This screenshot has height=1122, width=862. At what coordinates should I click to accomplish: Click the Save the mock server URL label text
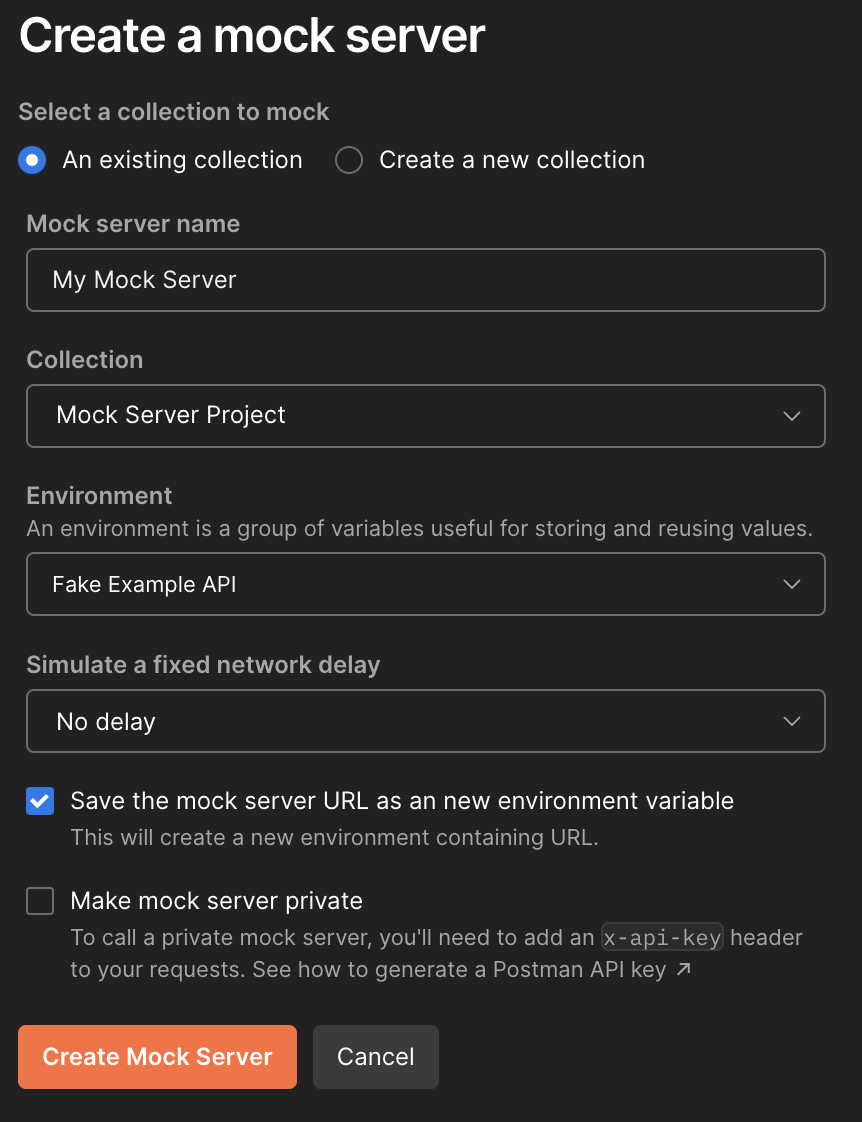click(402, 800)
